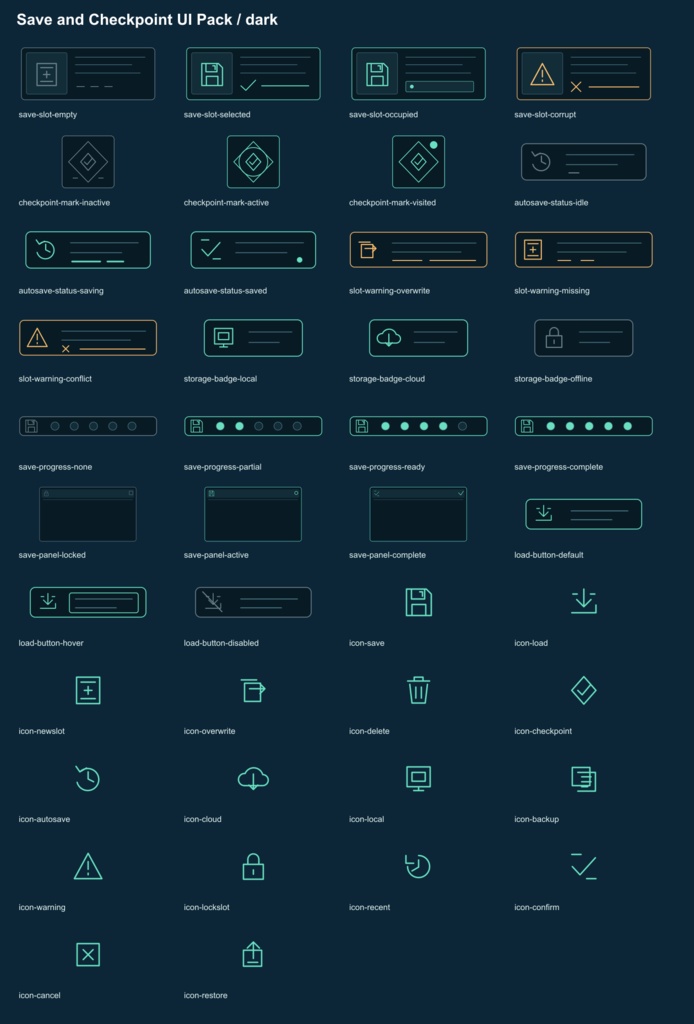This screenshot has height=1024, width=694.
Task: Click the icon-lockslot padlock icon
Action: coord(253,867)
